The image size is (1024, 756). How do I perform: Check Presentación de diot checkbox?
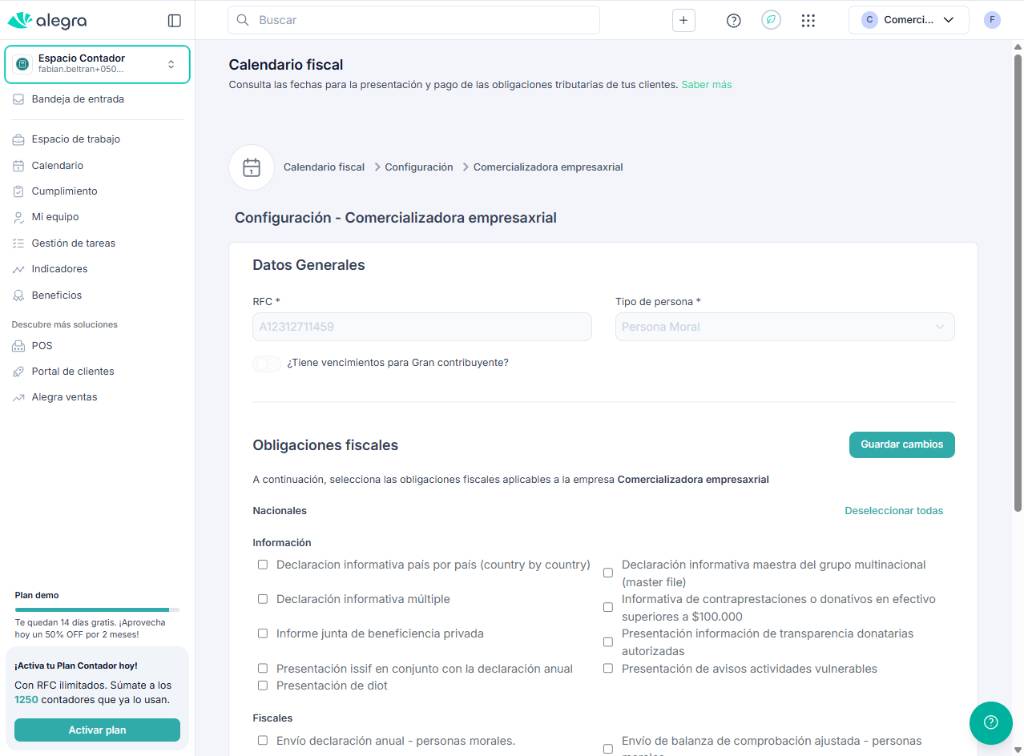coord(263,686)
